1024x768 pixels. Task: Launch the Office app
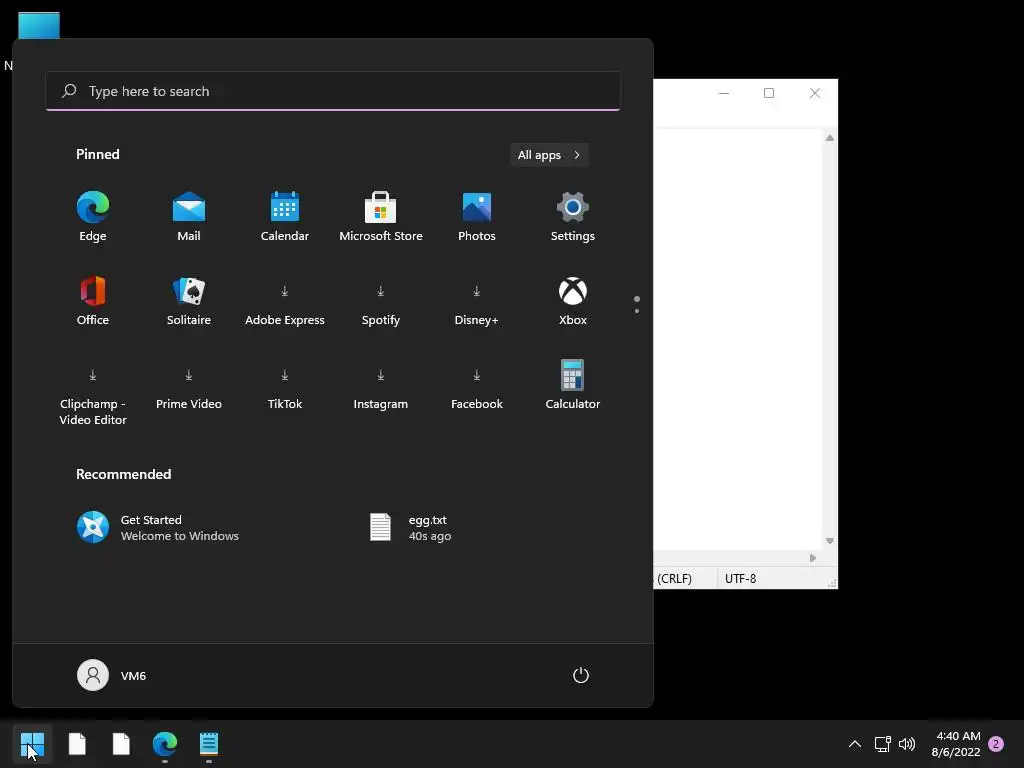tap(93, 301)
